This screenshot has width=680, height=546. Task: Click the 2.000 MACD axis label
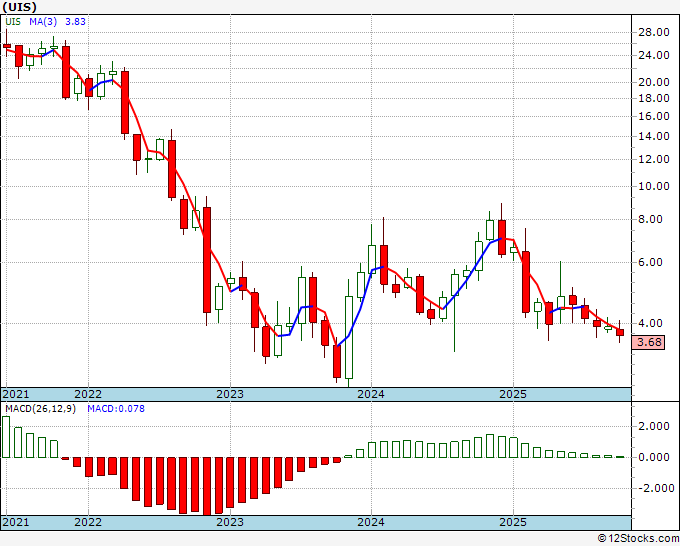[x=653, y=426]
